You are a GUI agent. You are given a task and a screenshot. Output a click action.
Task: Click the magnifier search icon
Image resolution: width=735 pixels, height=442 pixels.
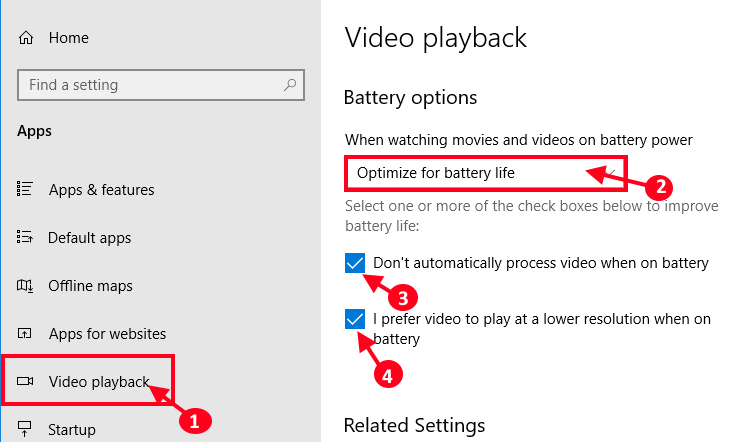(290, 85)
